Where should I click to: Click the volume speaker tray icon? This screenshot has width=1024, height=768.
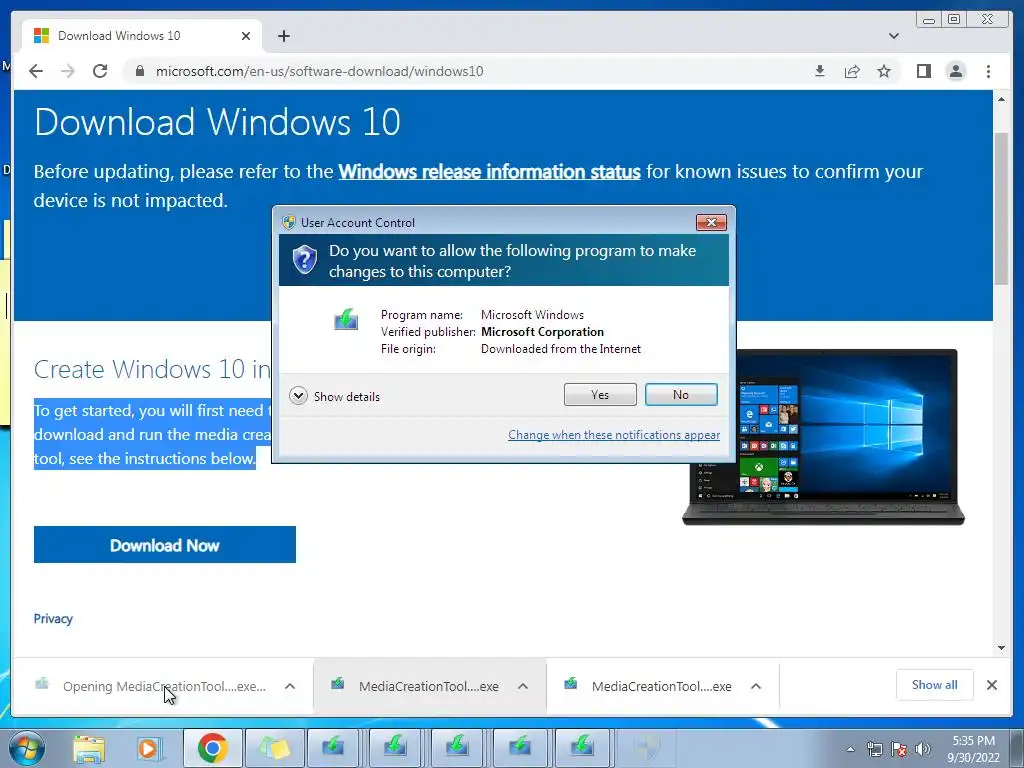tap(922, 749)
